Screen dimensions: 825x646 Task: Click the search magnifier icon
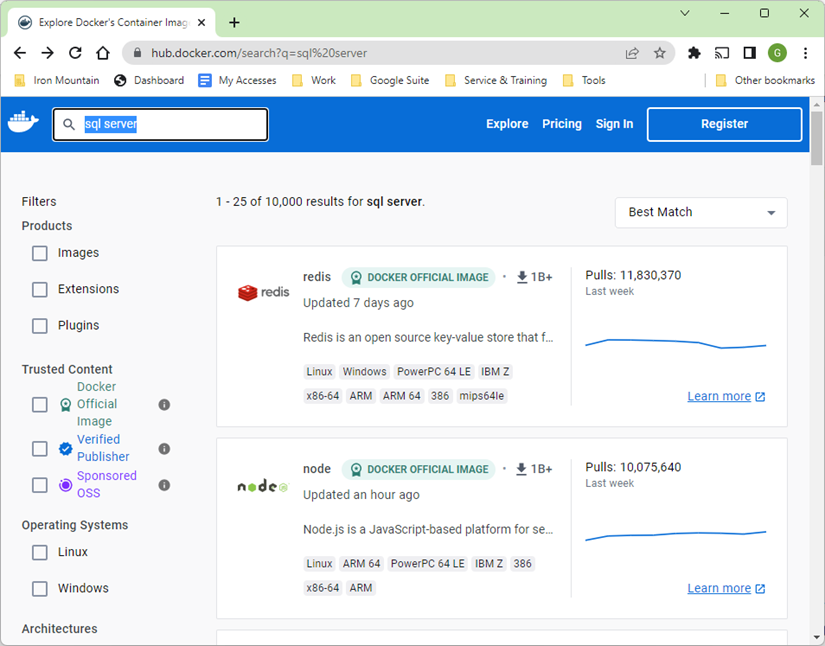(68, 123)
